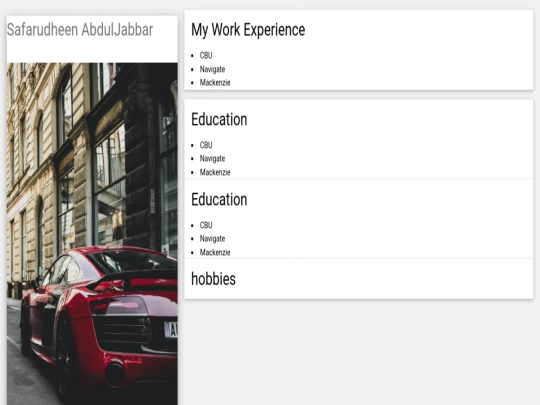Click Mackenzie in the second Education list
The image size is (540, 405).
[215, 252]
